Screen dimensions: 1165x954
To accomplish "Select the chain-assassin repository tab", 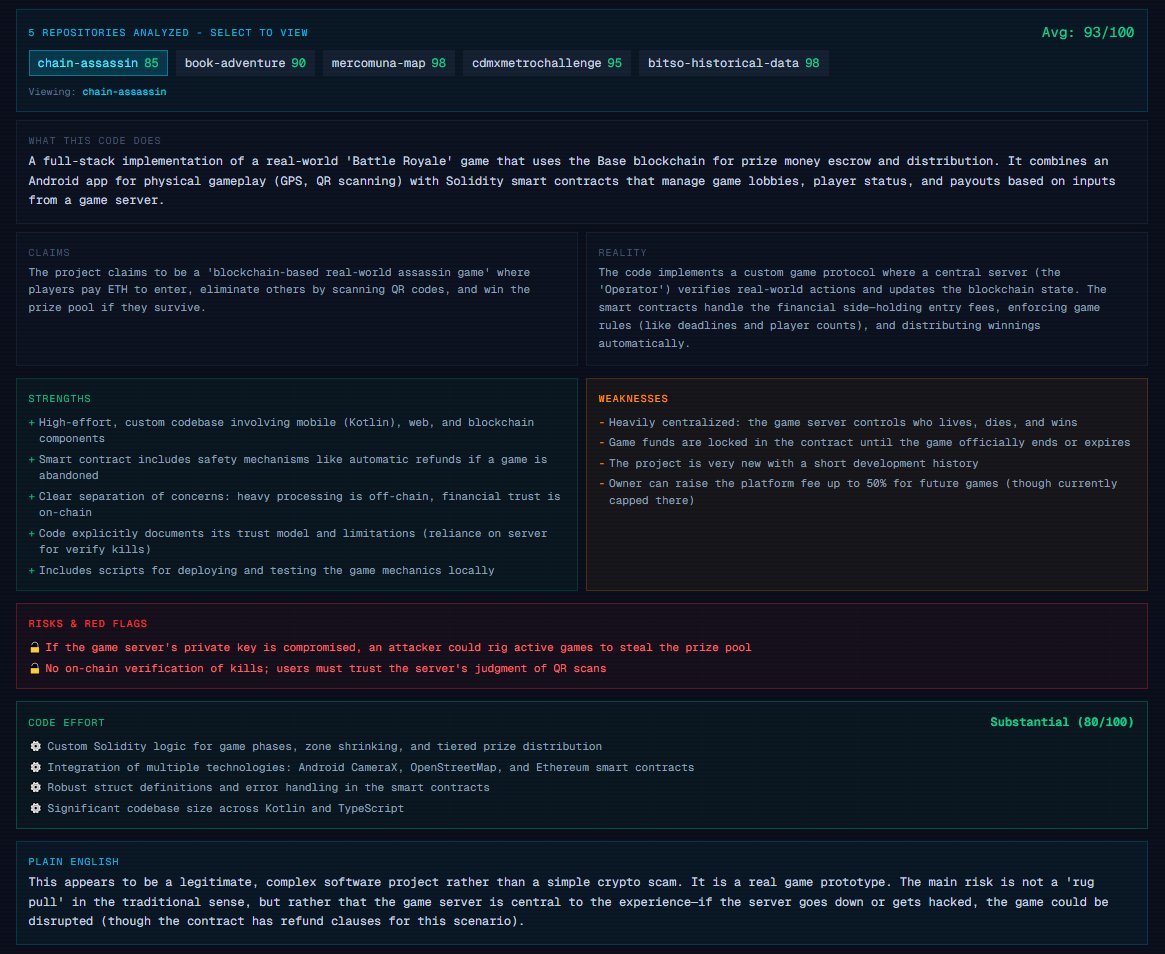I will (x=98, y=63).
